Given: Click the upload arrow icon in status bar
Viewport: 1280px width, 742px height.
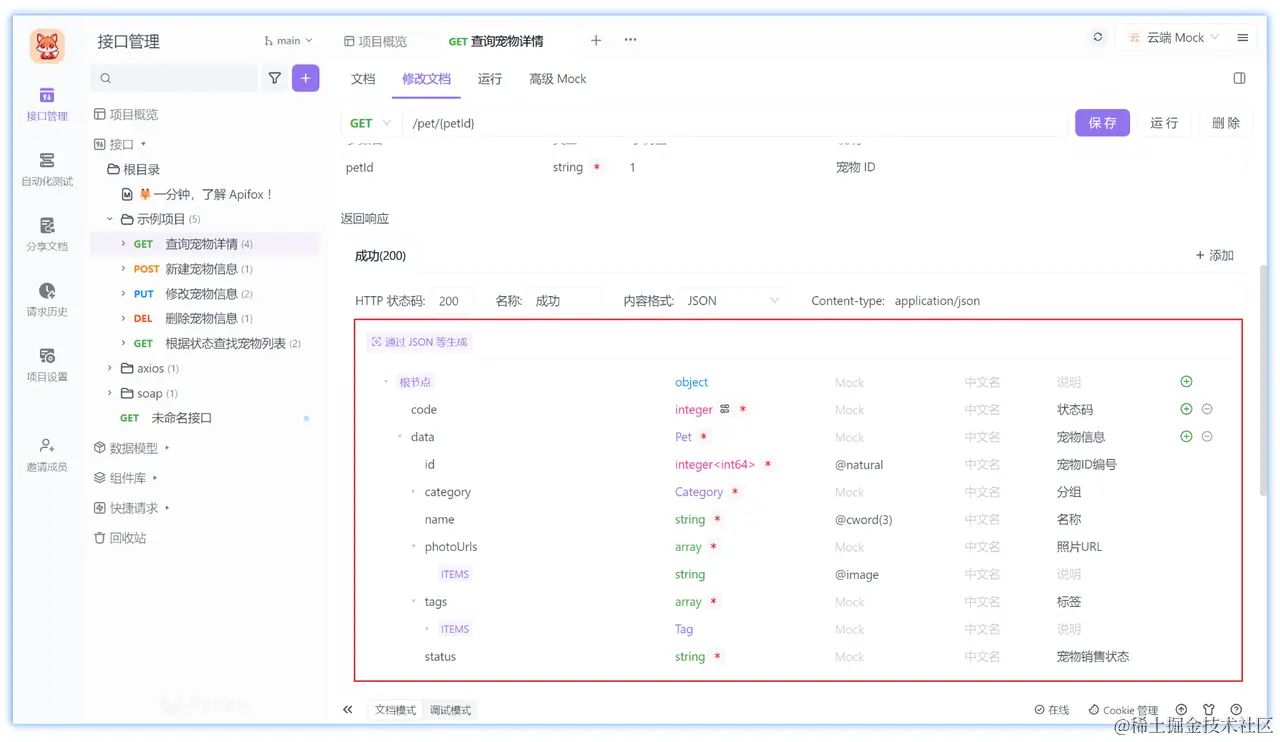Looking at the screenshot, I should (1181, 710).
